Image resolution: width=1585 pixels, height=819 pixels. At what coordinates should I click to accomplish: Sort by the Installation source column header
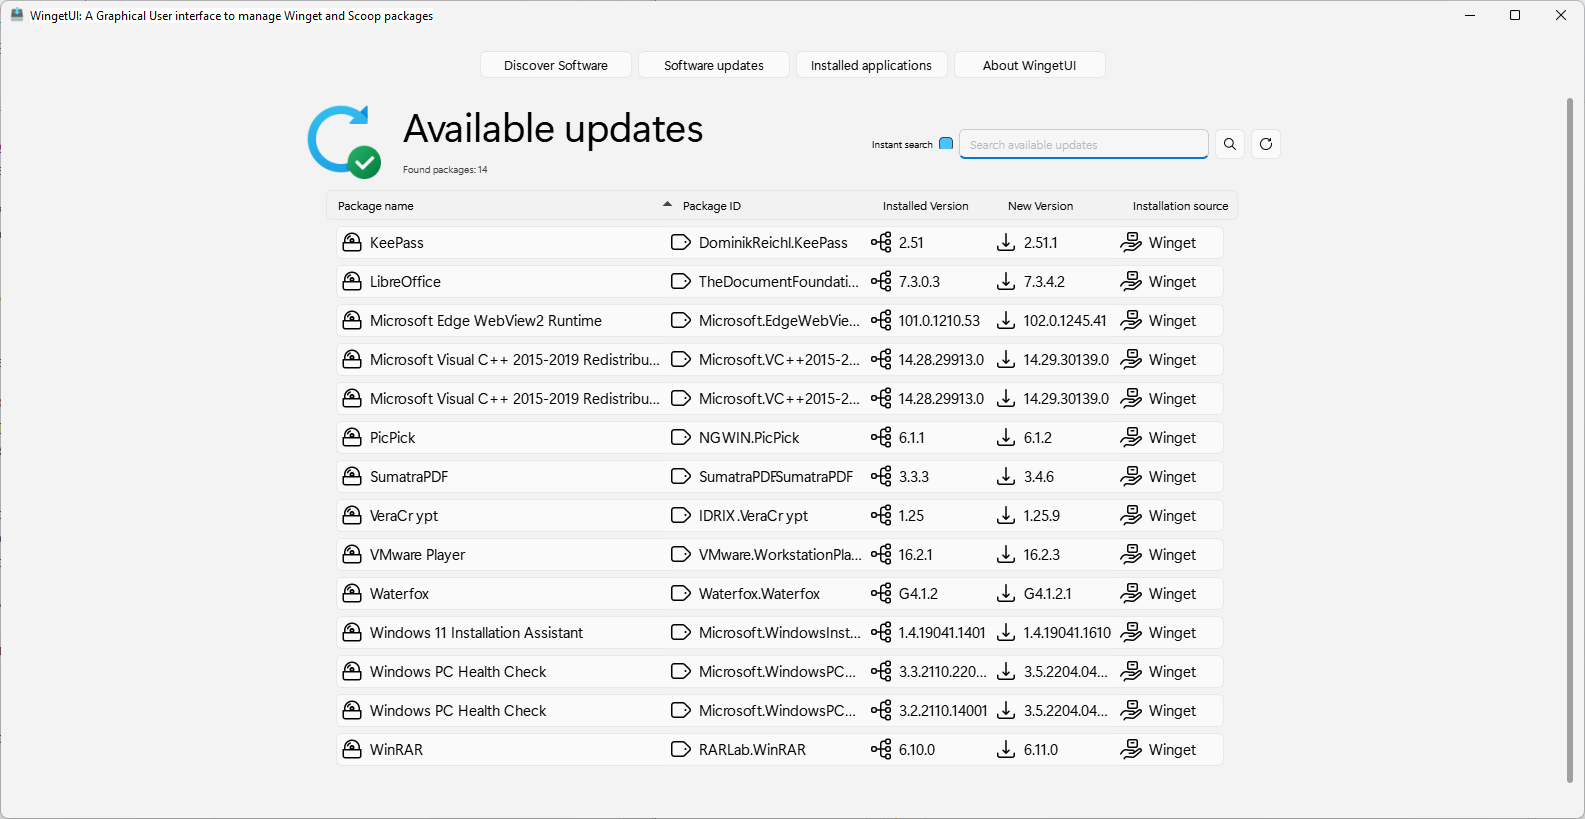(1180, 206)
